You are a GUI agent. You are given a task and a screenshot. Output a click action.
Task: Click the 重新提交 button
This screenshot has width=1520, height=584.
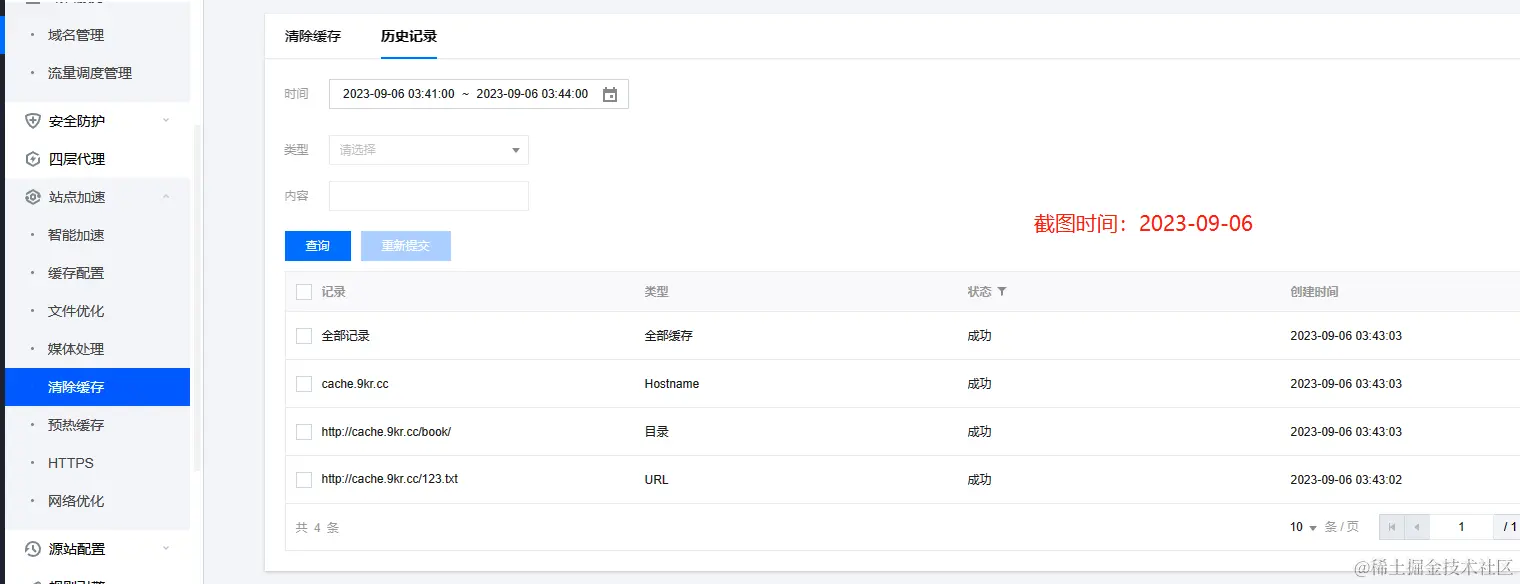pyautogui.click(x=406, y=246)
